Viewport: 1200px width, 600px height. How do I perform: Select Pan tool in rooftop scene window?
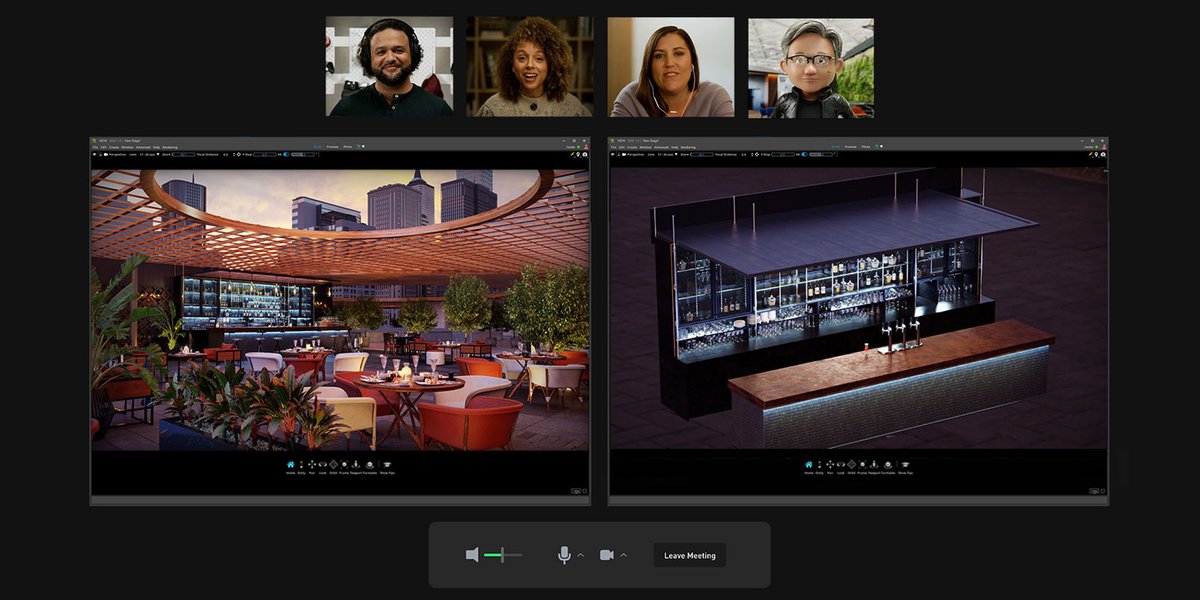pyautogui.click(x=312, y=466)
